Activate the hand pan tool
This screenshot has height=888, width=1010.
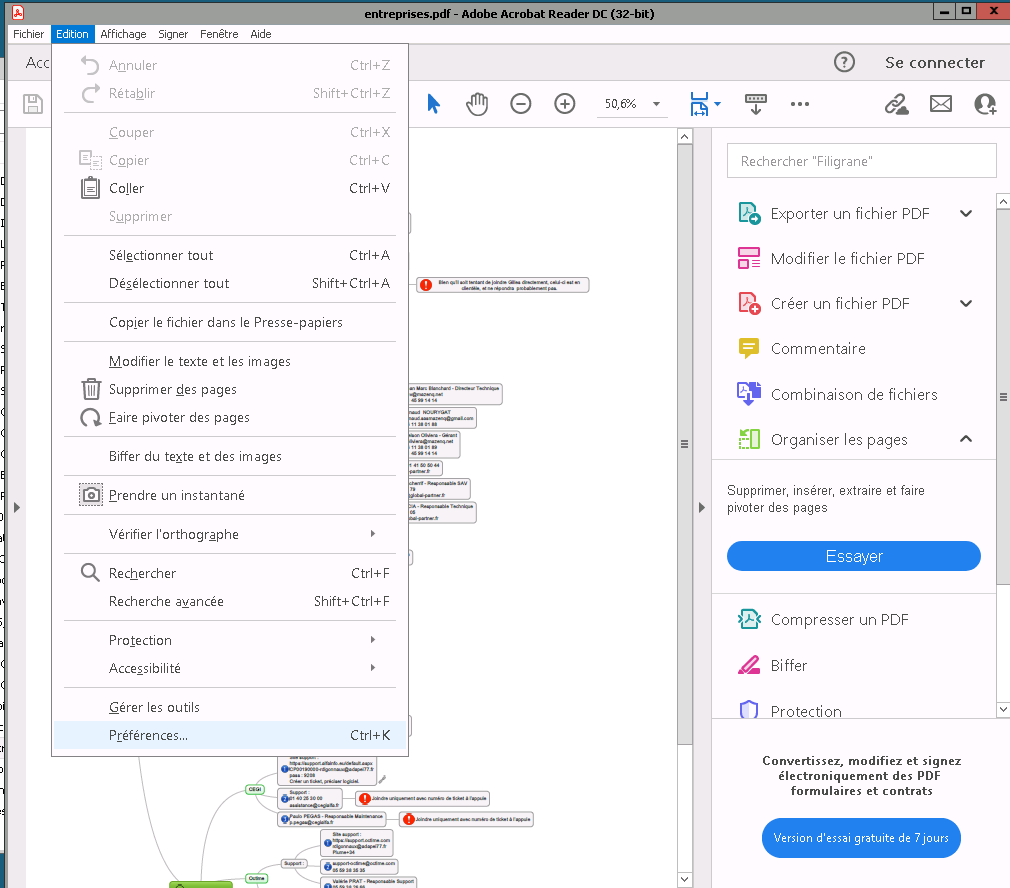click(477, 104)
